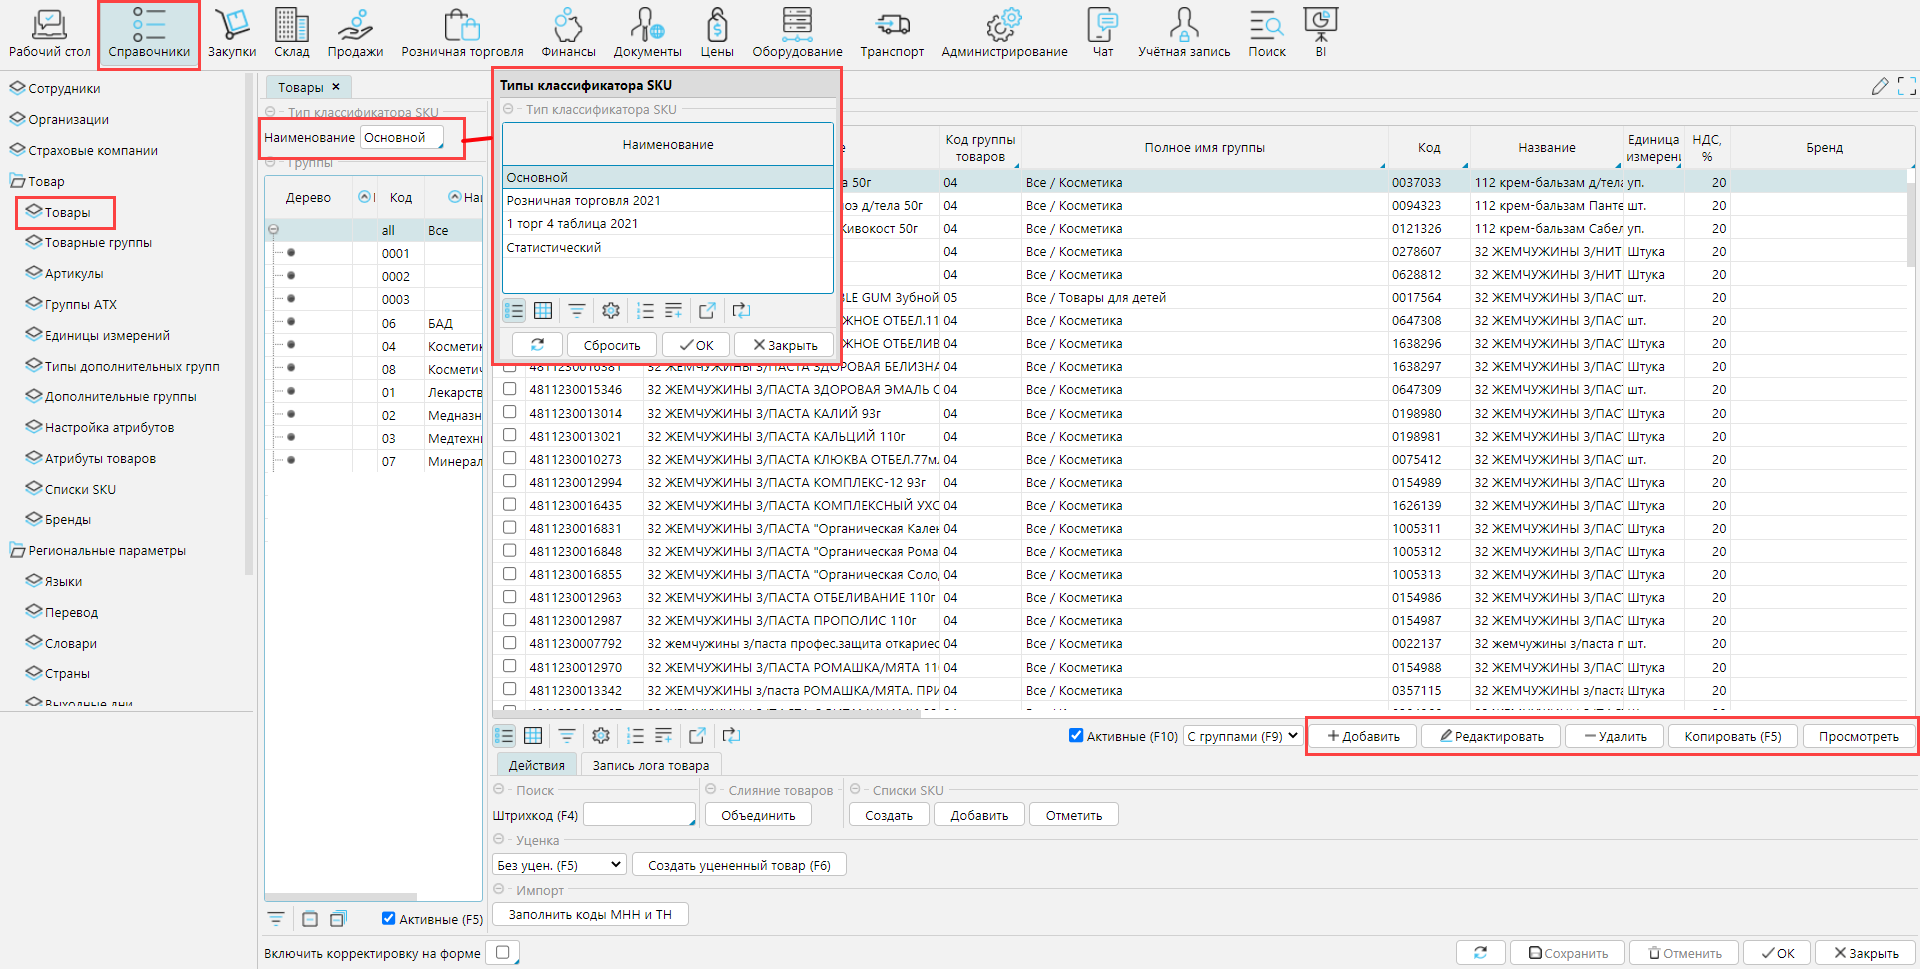
Task: Open the Без уцен. (F5) dropdown
Action: pyautogui.click(x=559, y=865)
